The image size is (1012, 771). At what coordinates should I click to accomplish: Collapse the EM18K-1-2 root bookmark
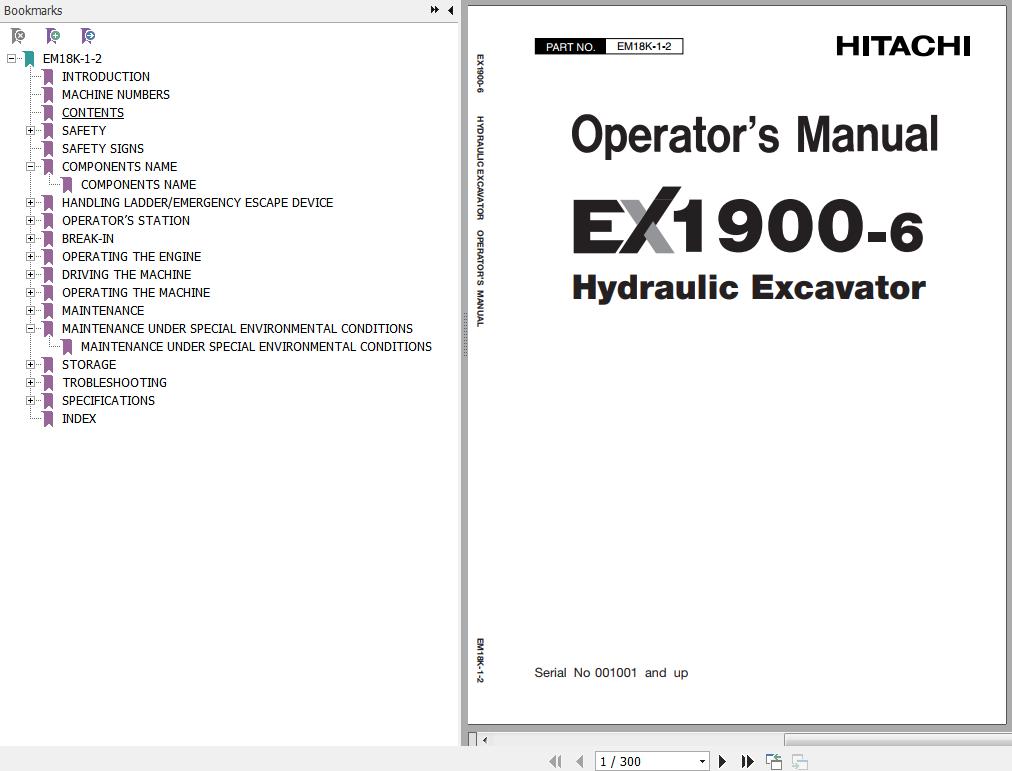[x=11, y=58]
